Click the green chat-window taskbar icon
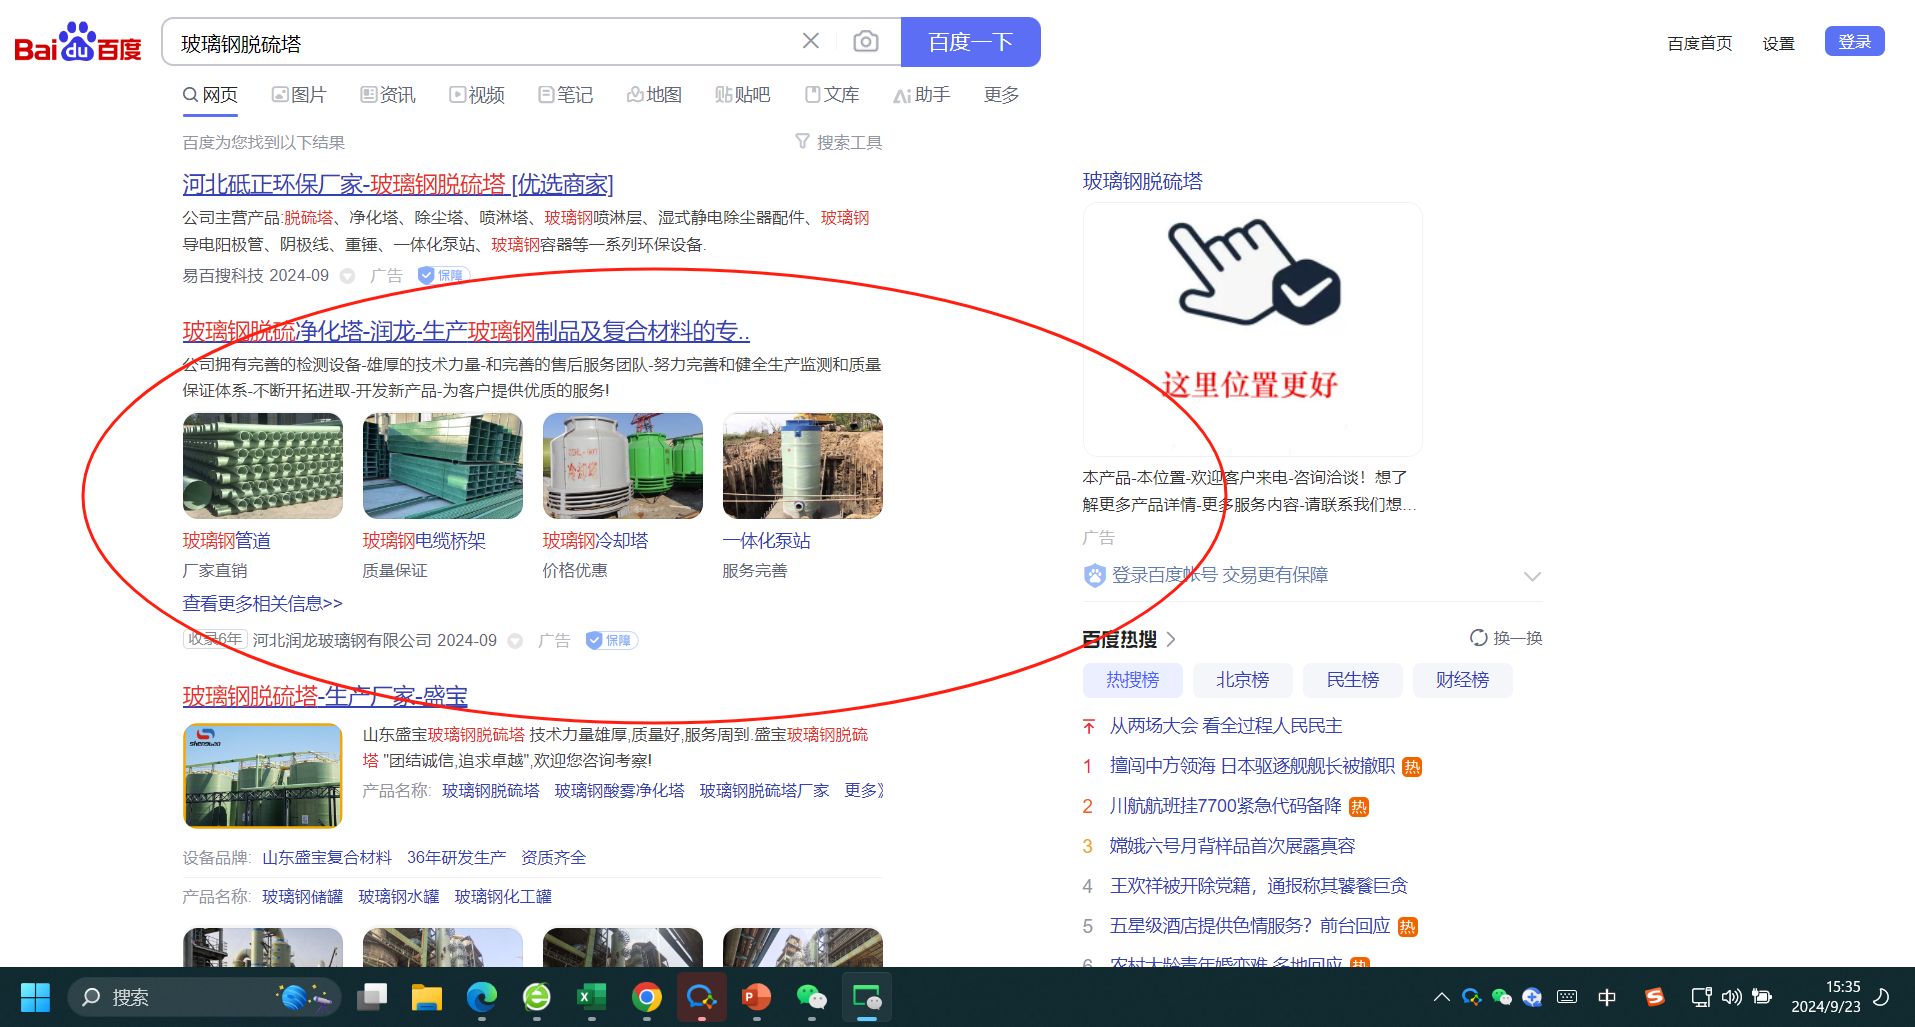Viewport: 1915px width, 1027px height. tap(866, 997)
